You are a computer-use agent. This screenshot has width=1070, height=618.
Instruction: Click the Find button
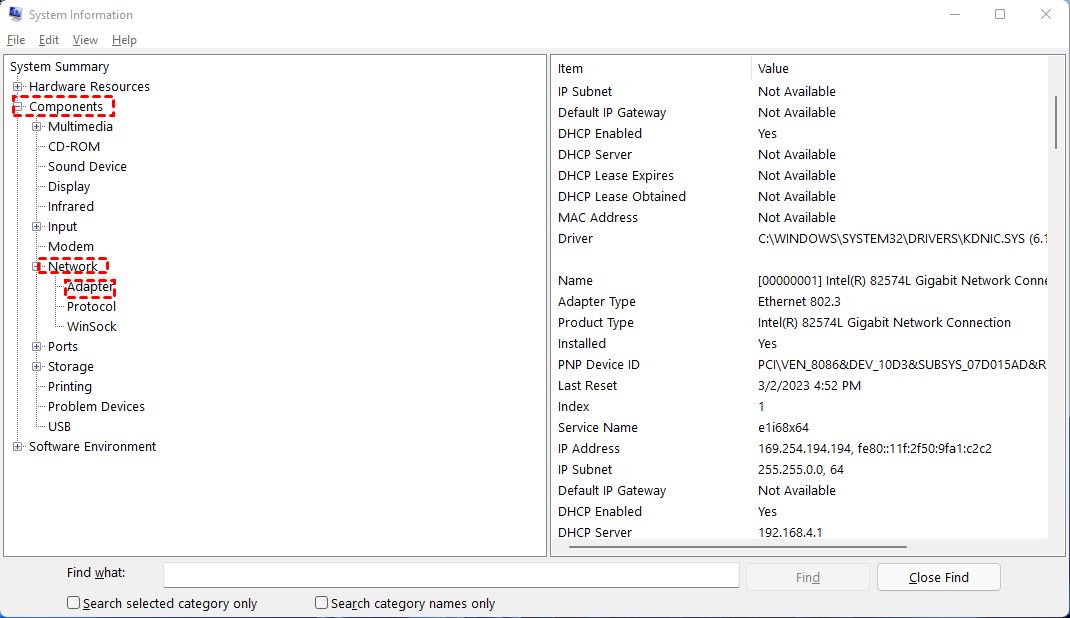pos(807,577)
